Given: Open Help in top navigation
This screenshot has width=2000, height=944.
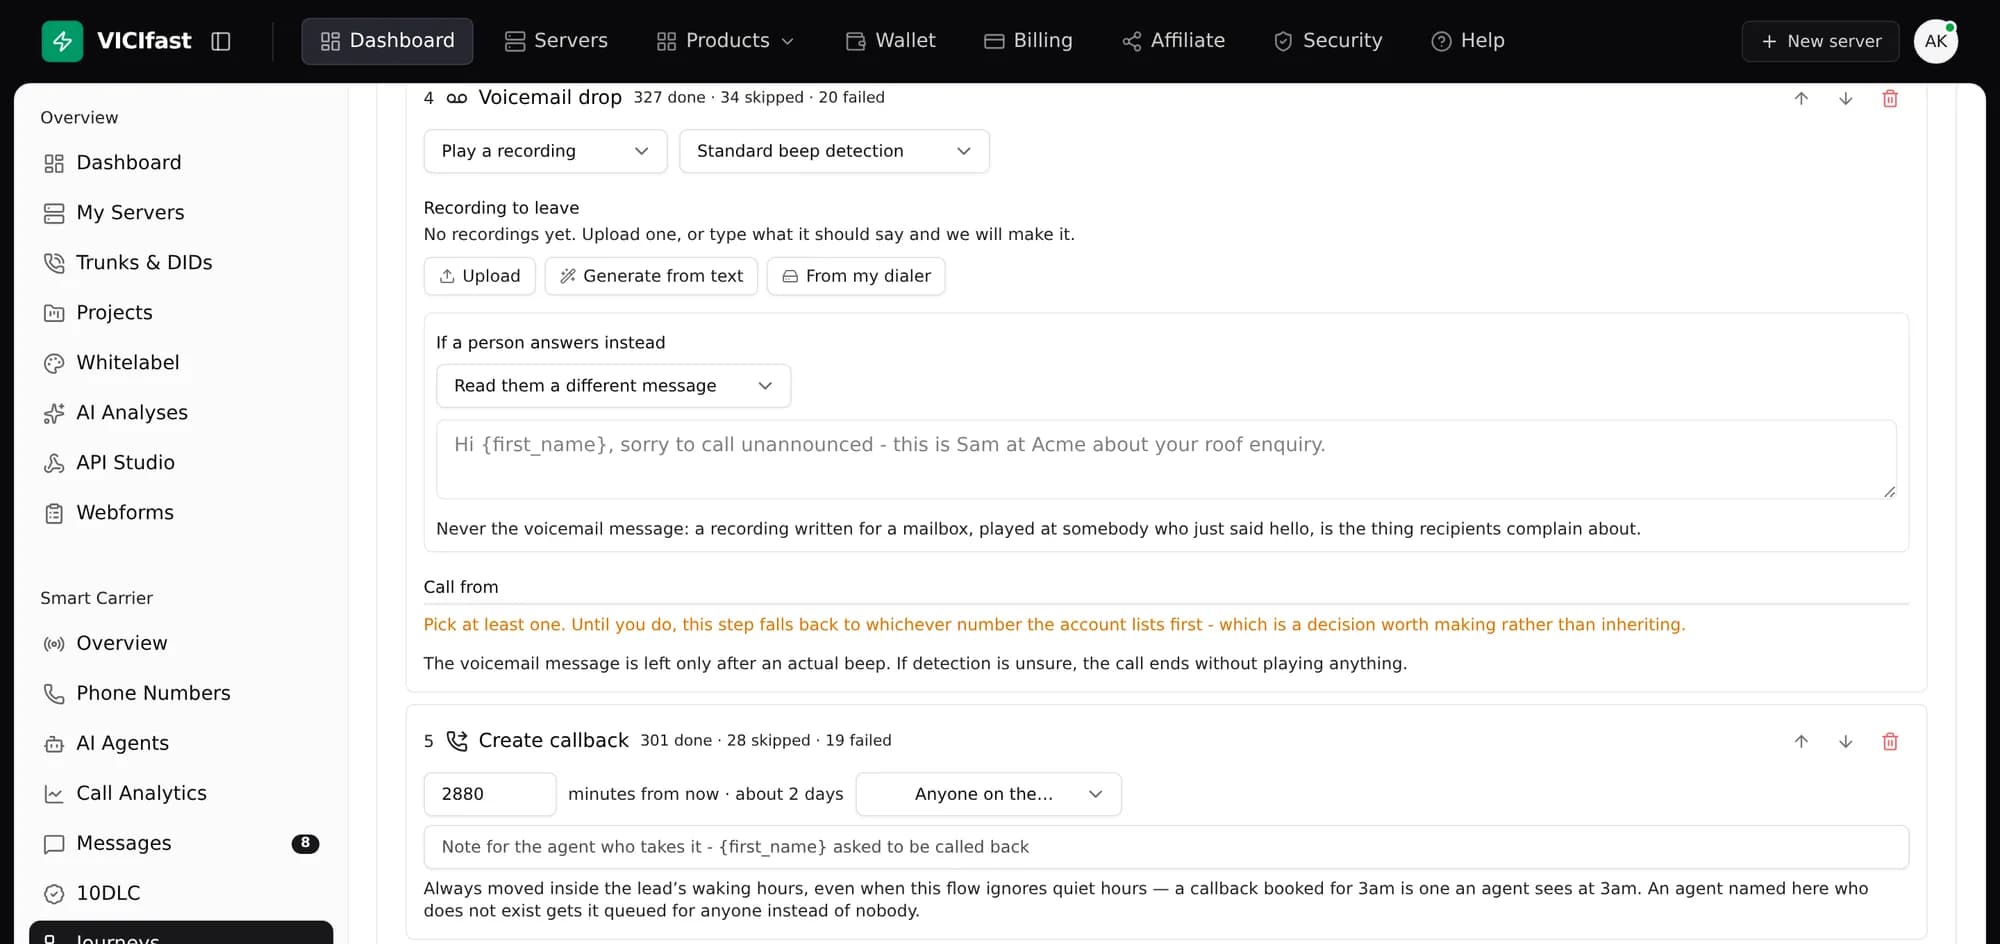Looking at the screenshot, I should pos(1468,41).
